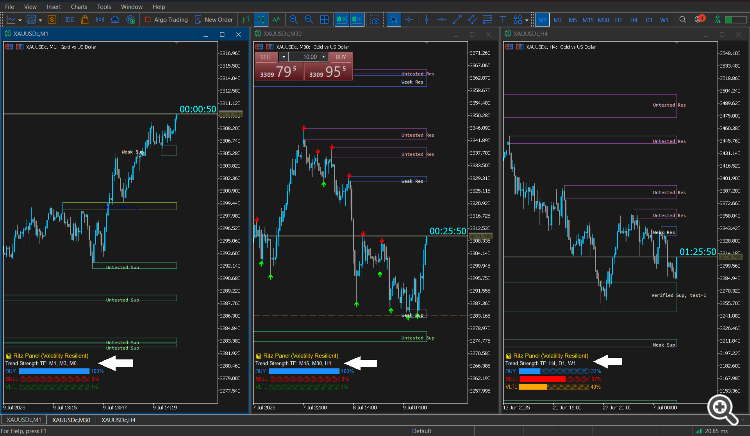Set timeframe to M30
This screenshot has width=750, height=436.
tap(603, 20)
